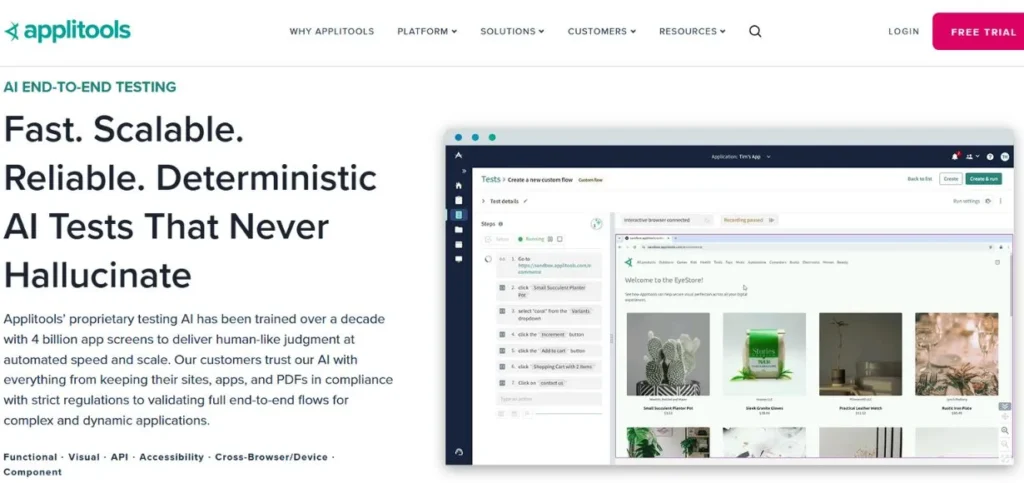Click the Tests breadcrumb link

(490, 179)
